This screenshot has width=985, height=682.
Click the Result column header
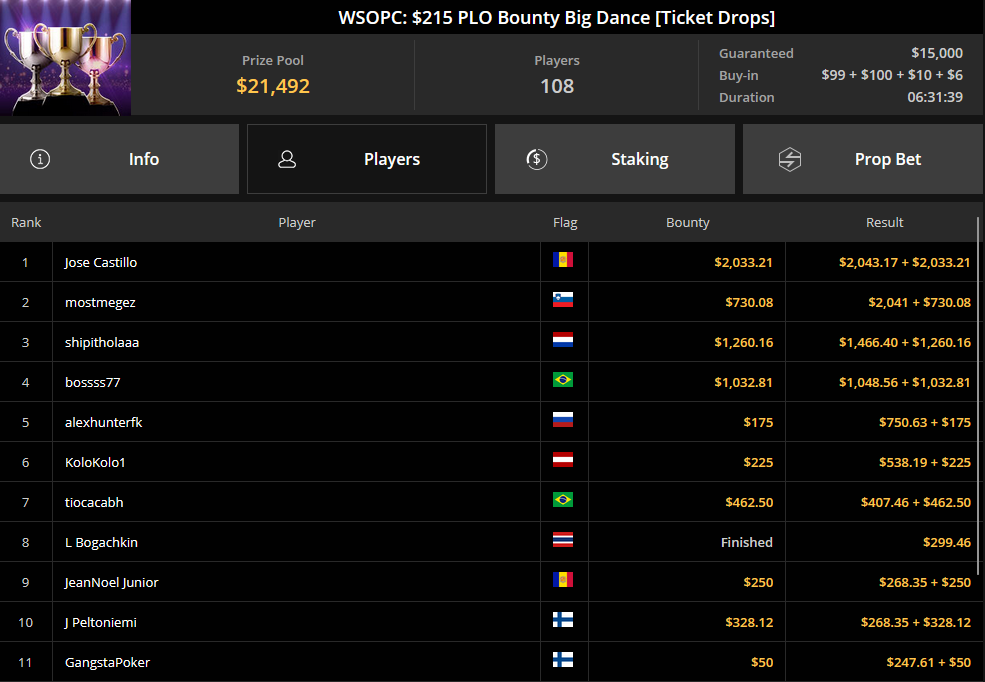(x=884, y=222)
